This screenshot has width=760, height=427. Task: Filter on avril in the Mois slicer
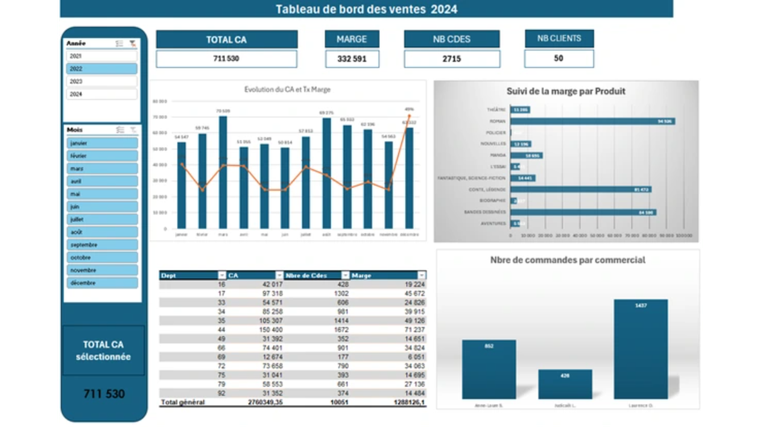[102, 181]
